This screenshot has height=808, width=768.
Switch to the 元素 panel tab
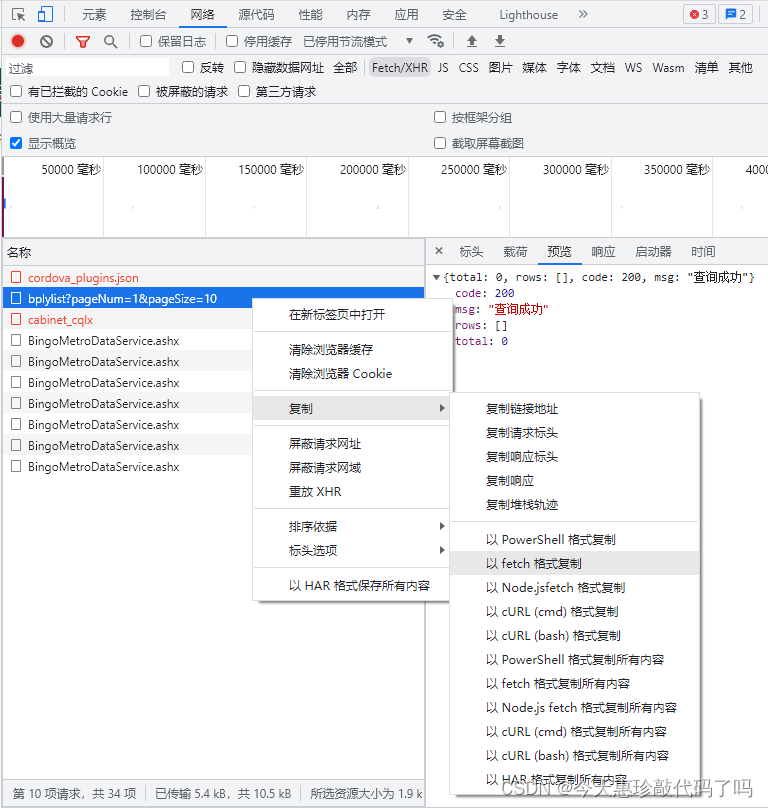tap(94, 15)
